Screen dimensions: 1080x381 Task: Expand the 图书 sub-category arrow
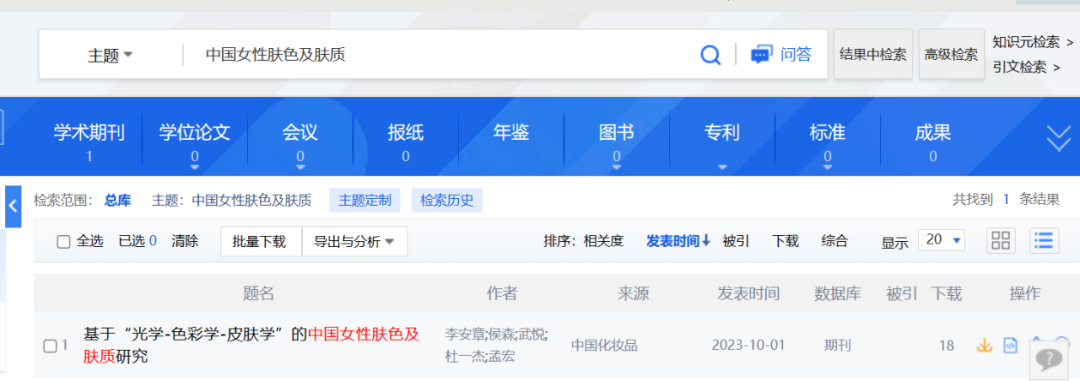[x=616, y=167]
